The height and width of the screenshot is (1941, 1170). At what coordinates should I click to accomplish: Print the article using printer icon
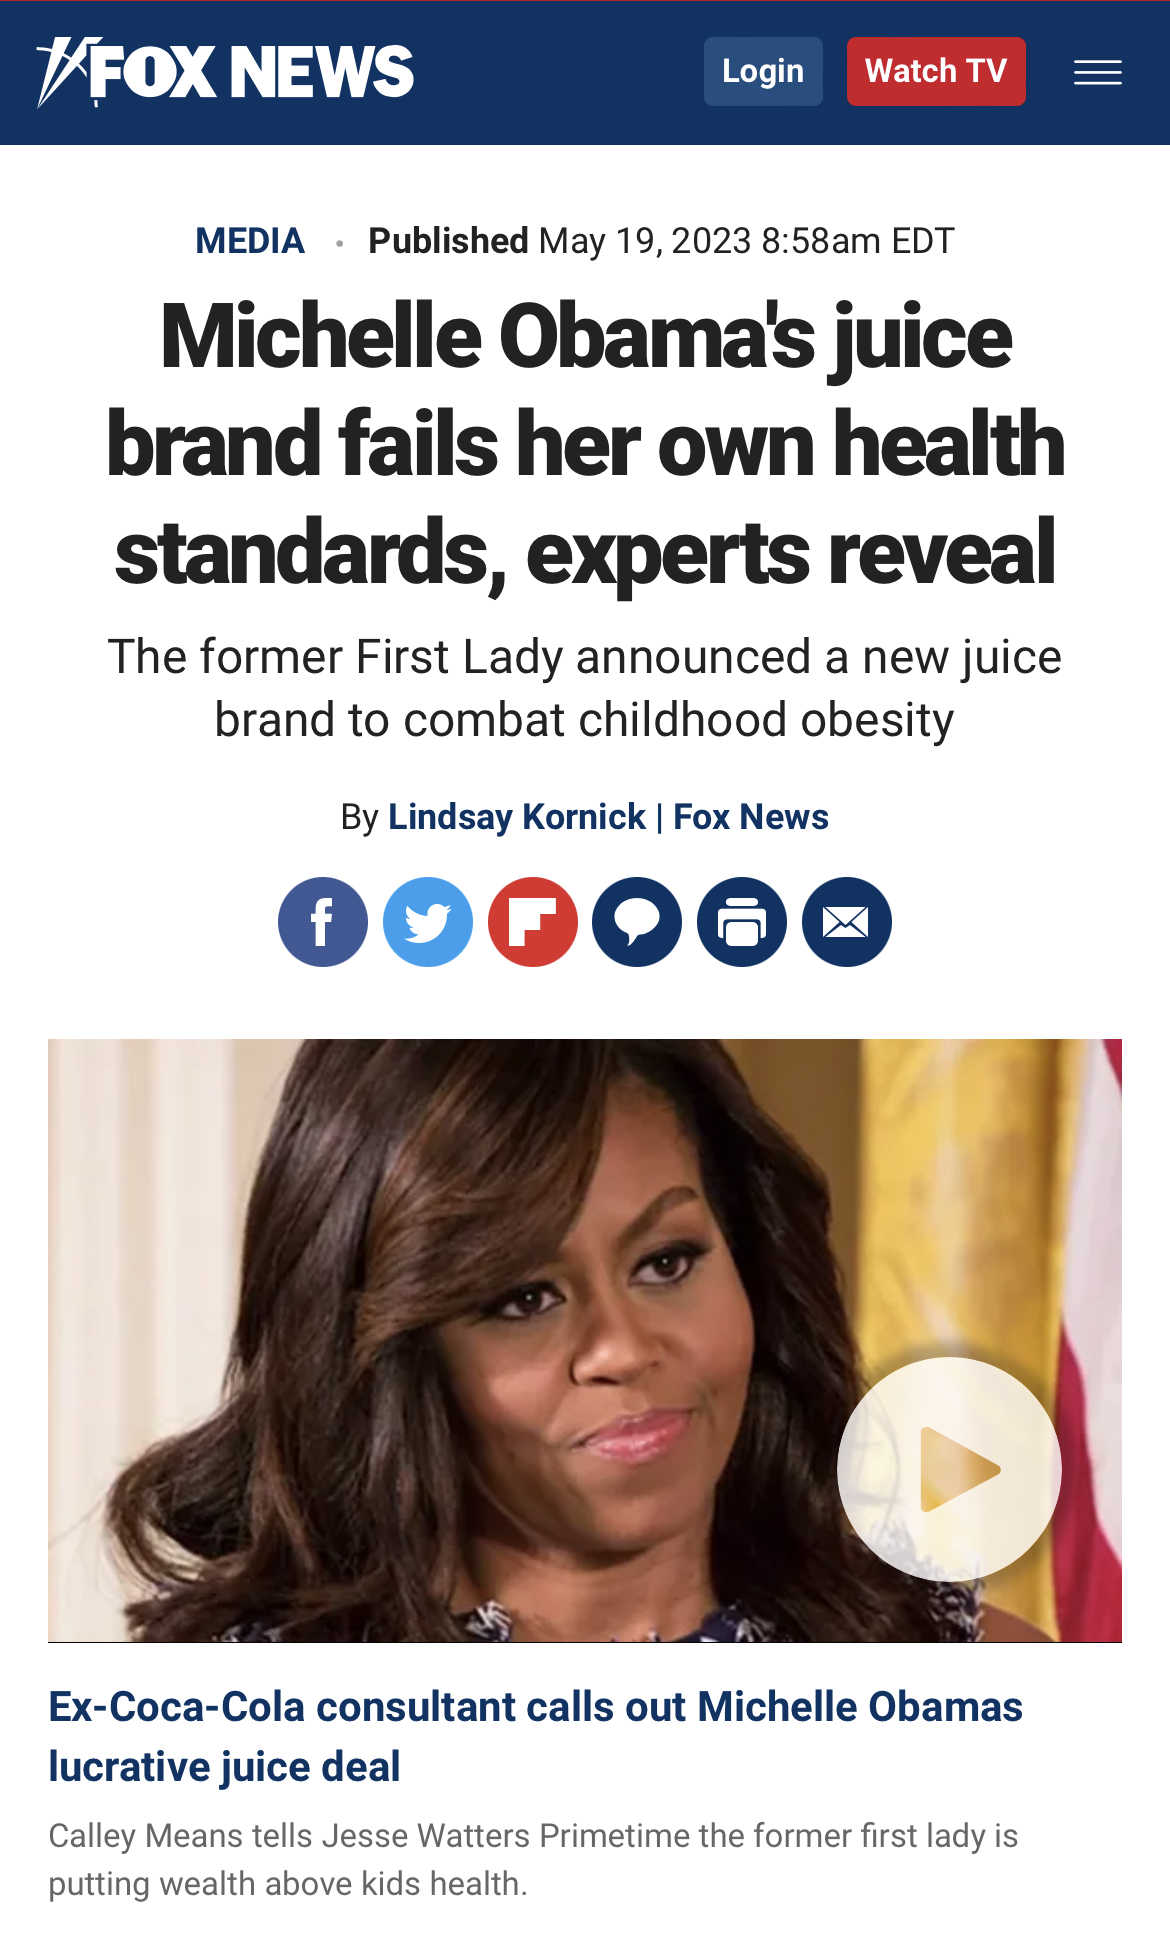click(x=742, y=922)
